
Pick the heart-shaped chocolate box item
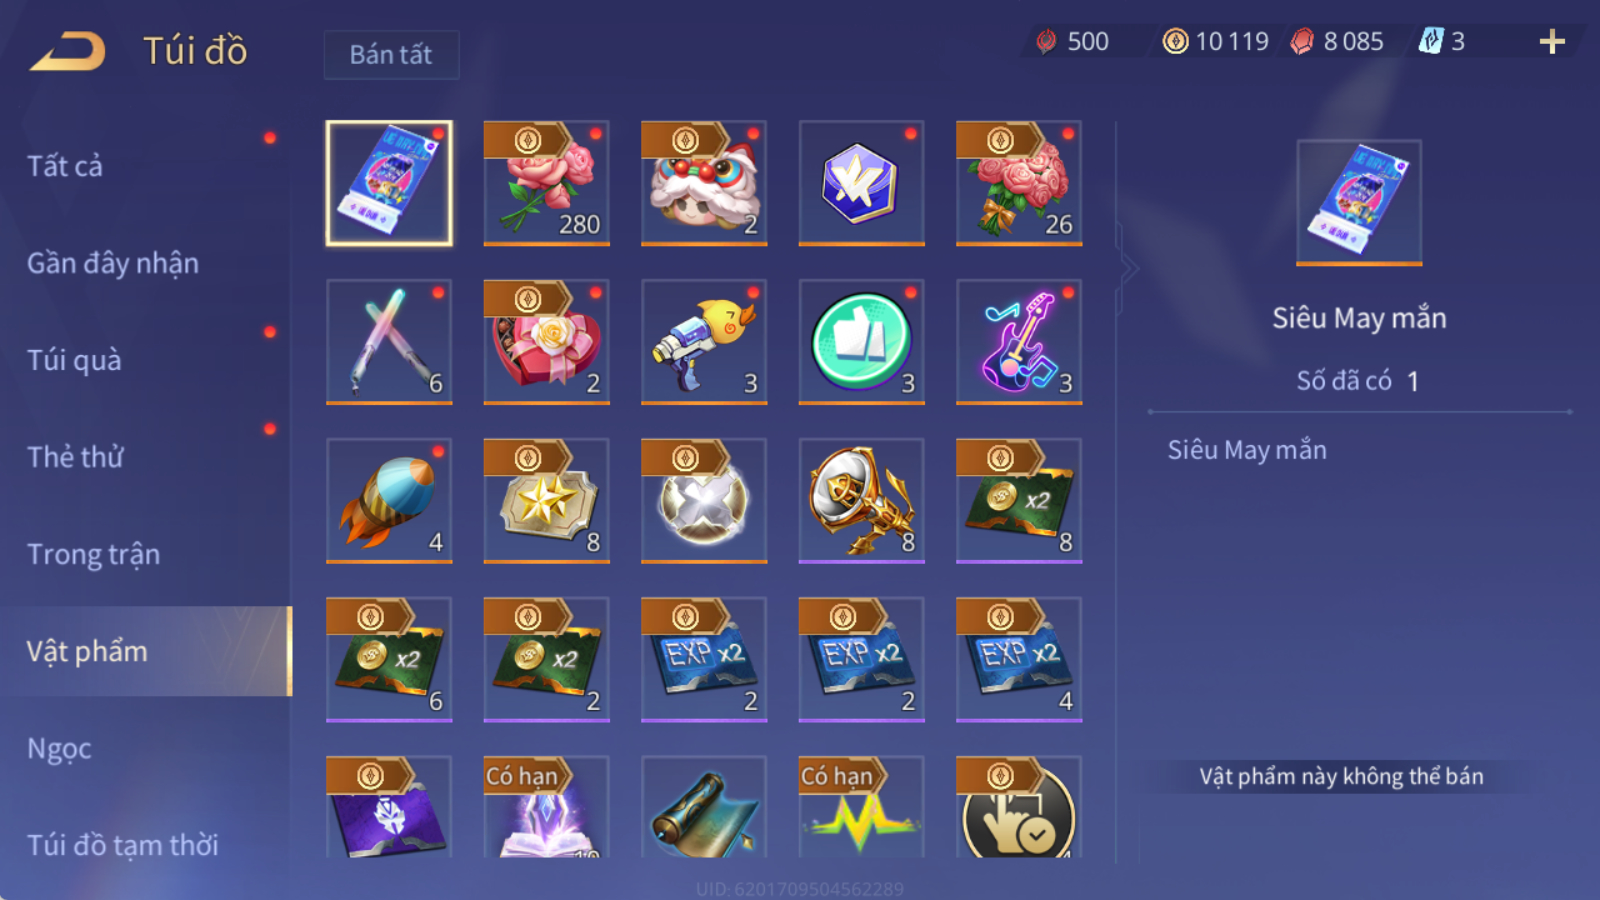tap(546, 342)
